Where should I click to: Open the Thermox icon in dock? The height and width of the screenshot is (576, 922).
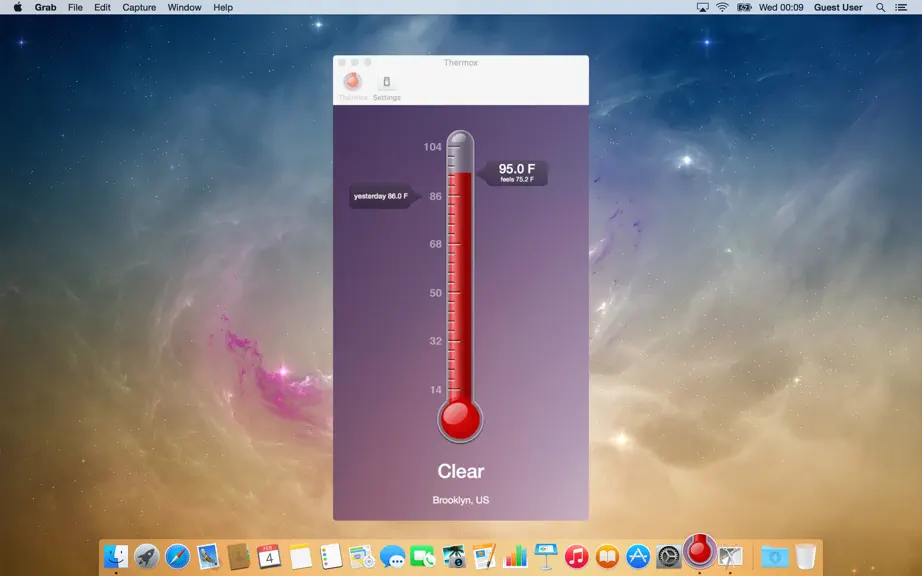coord(699,551)
